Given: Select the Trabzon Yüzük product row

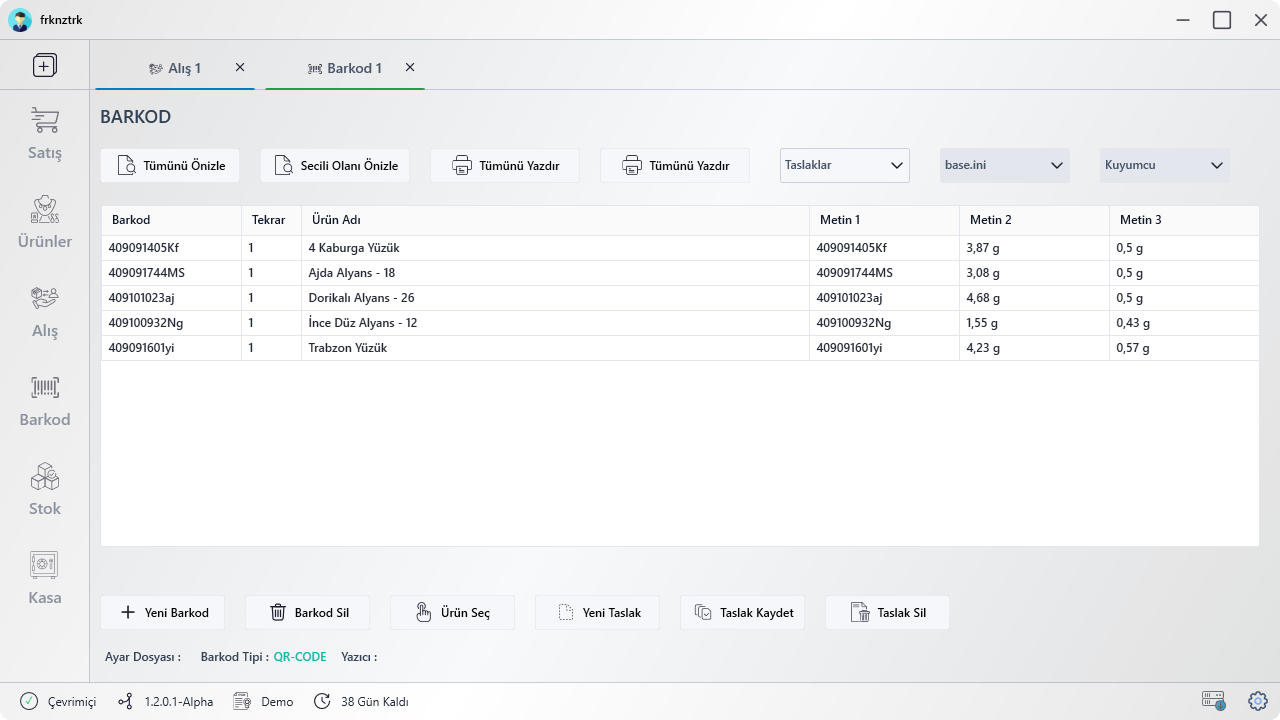Looking at the screenshot, I should [680, 348].
